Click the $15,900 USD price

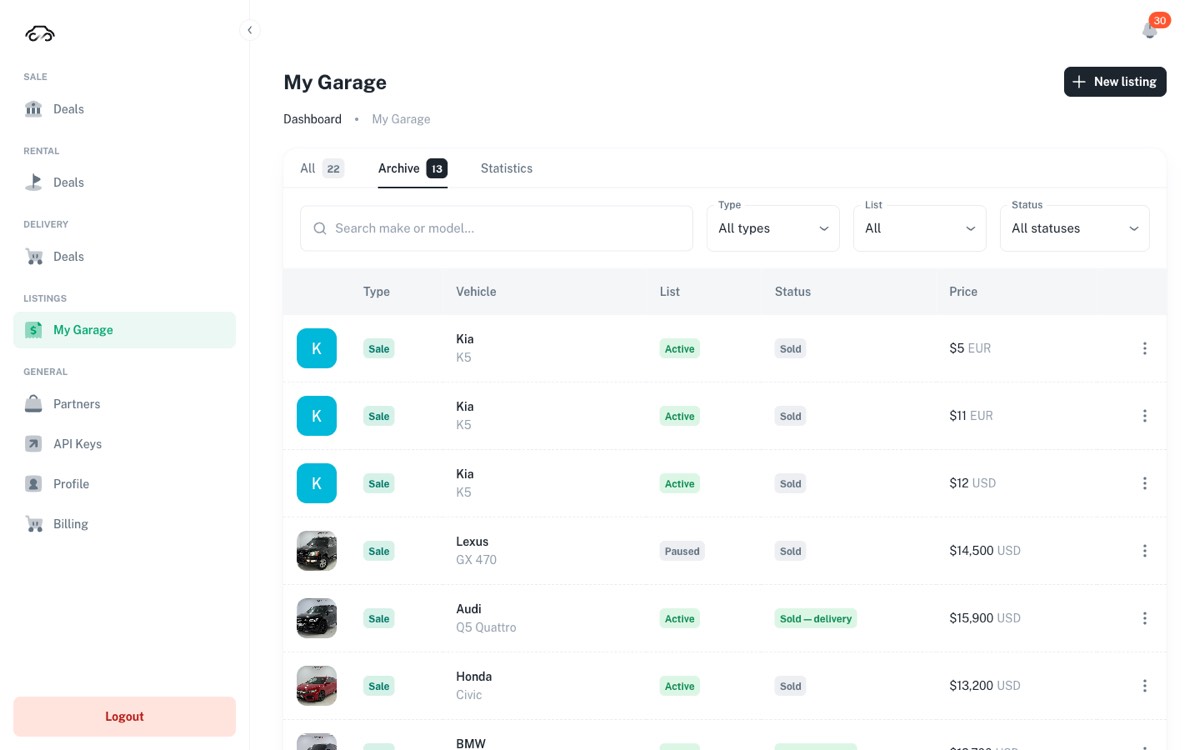[x=985, y=618]
